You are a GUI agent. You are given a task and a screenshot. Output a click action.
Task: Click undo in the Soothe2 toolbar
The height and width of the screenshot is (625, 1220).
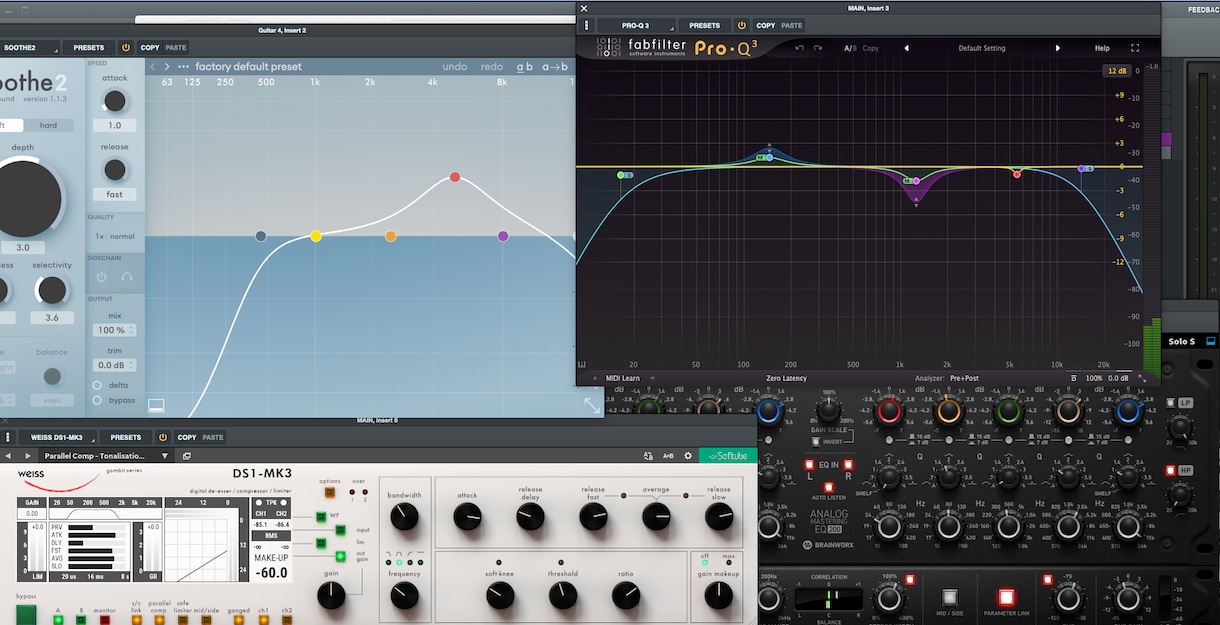coord(455,67)
